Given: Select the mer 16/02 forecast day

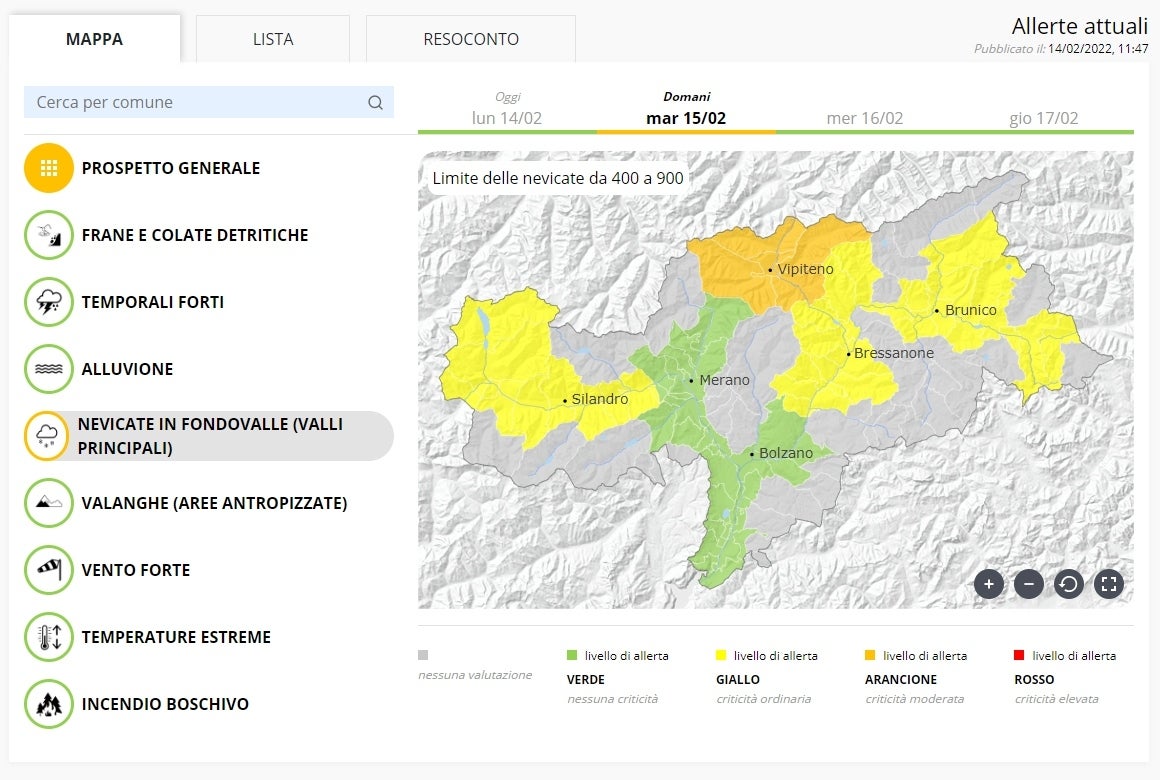Looking at the screenshot, I should [x=865, y=118].
